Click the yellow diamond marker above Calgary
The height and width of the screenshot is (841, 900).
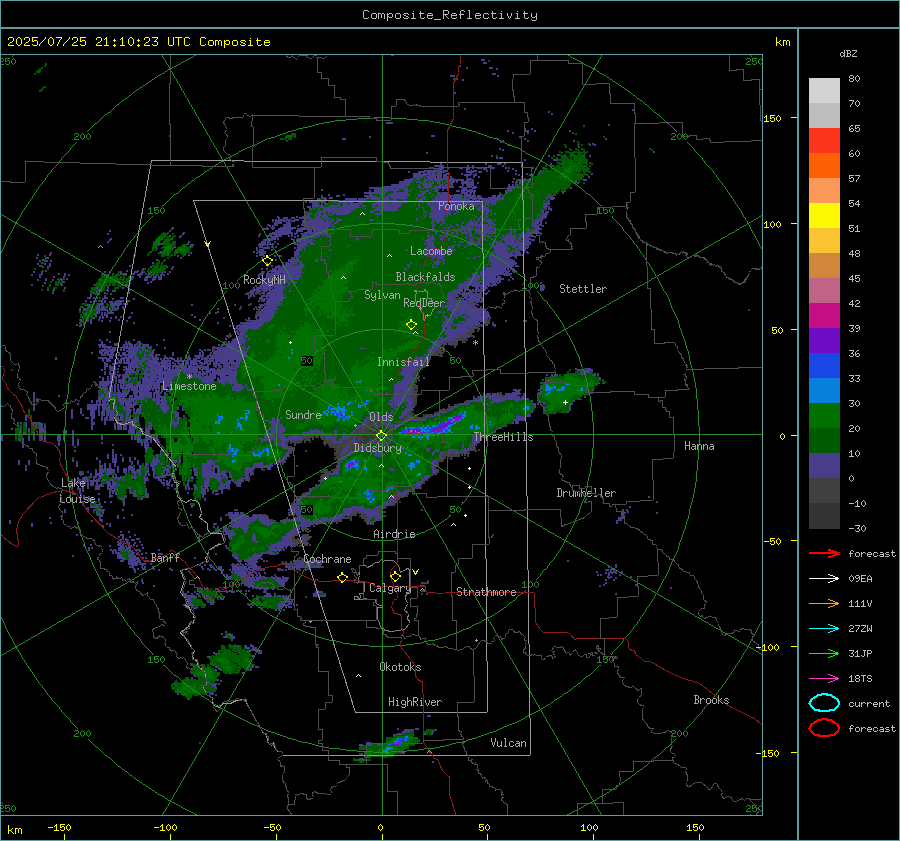coord(395,576)
